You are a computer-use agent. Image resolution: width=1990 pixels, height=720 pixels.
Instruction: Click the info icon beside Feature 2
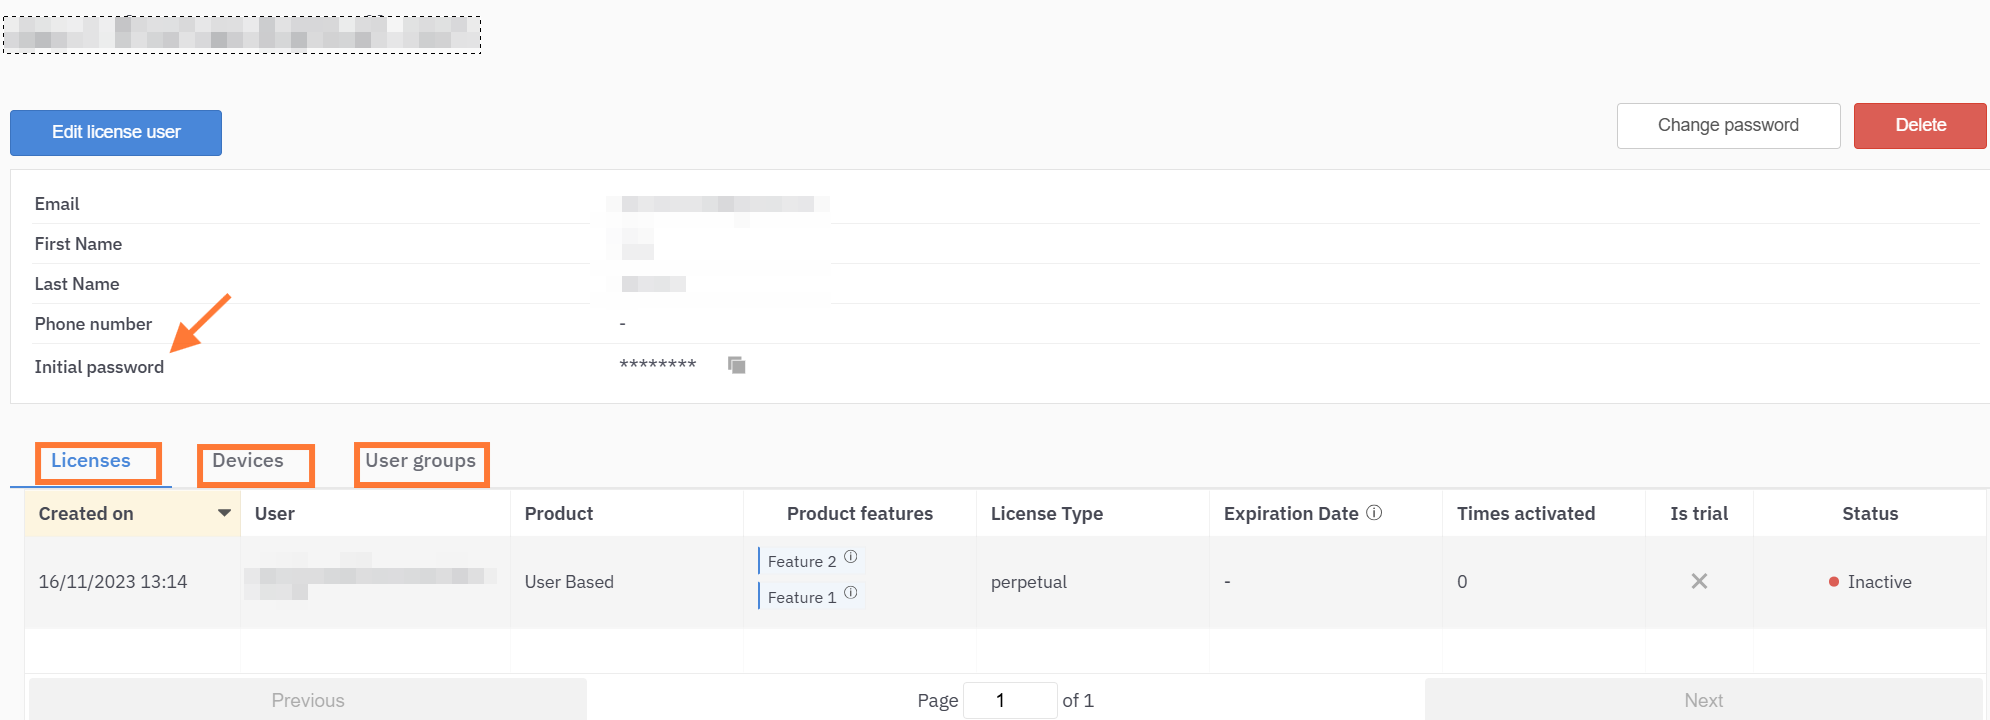pos(850,557)
